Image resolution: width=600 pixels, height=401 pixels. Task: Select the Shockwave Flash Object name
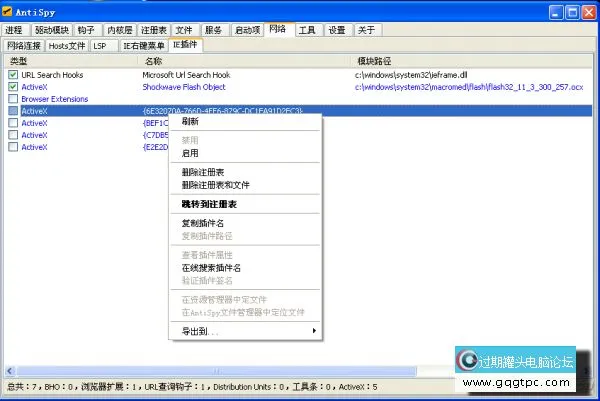[x=184, y=87]
